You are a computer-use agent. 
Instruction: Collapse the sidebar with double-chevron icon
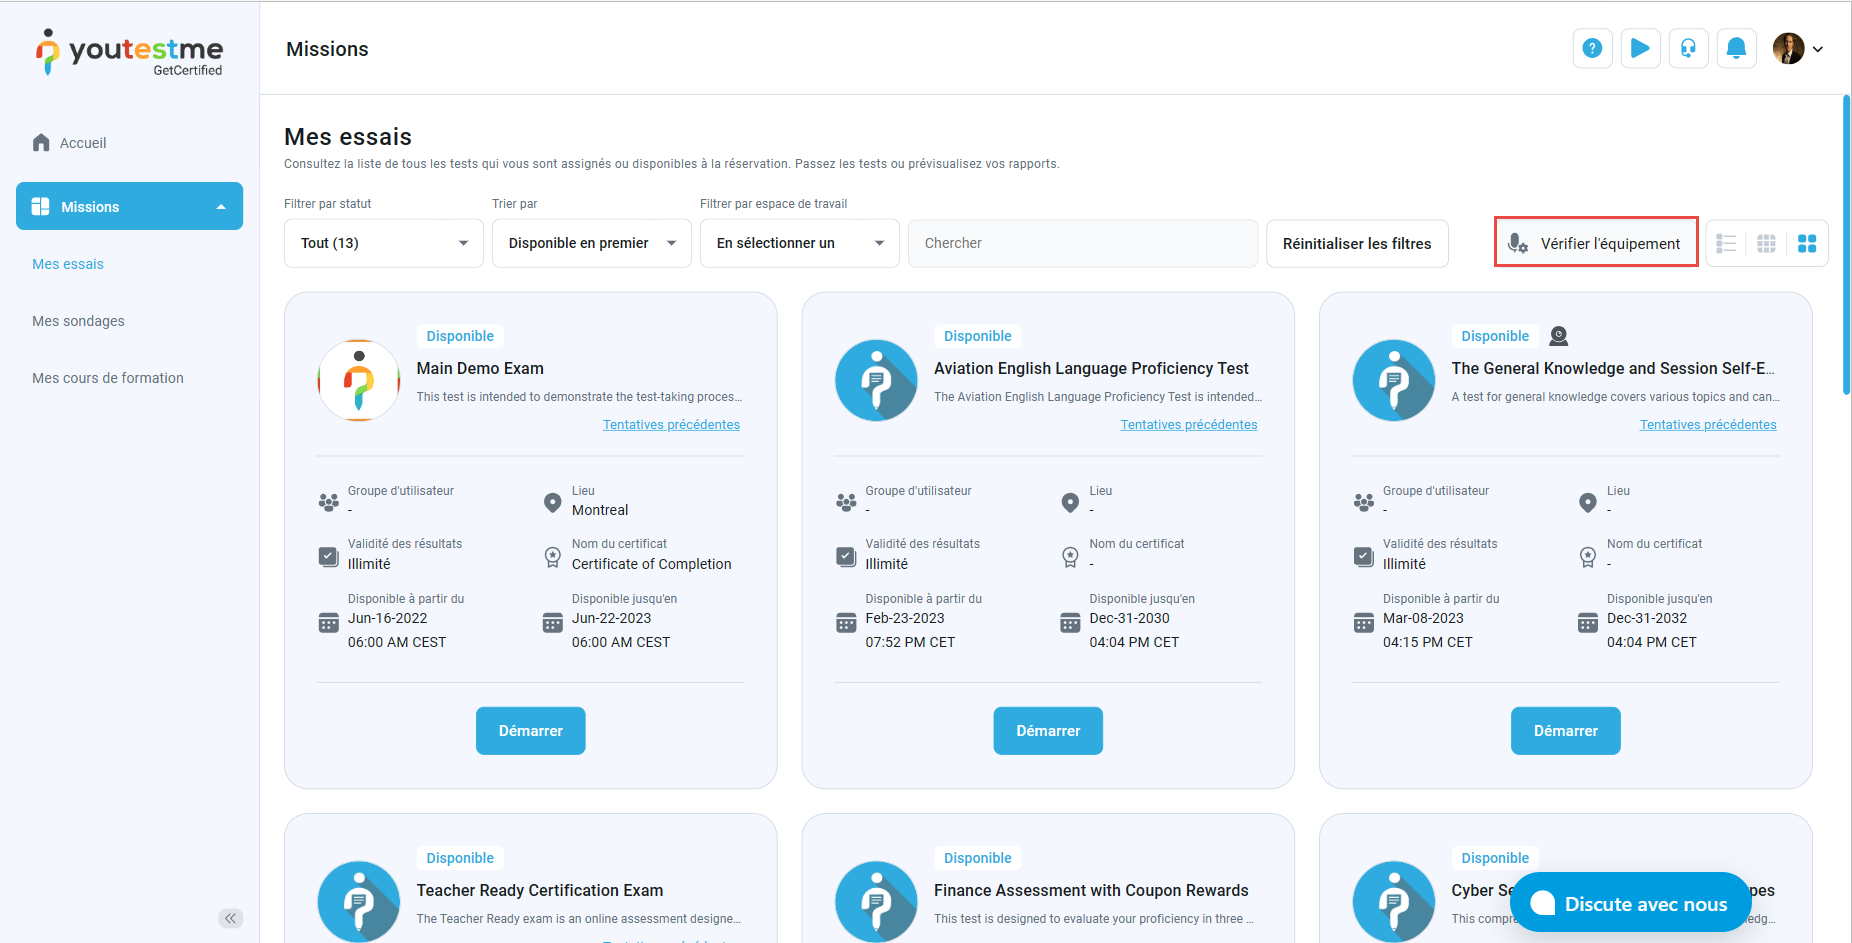pos(231,918)
